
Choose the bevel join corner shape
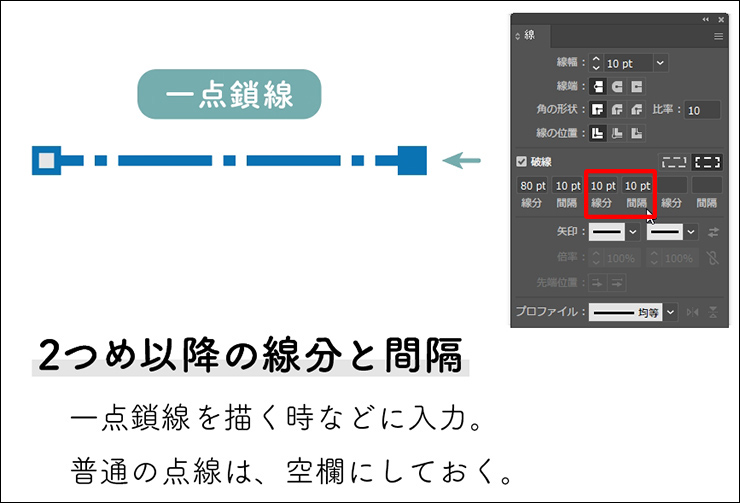[x=636, y=110]
